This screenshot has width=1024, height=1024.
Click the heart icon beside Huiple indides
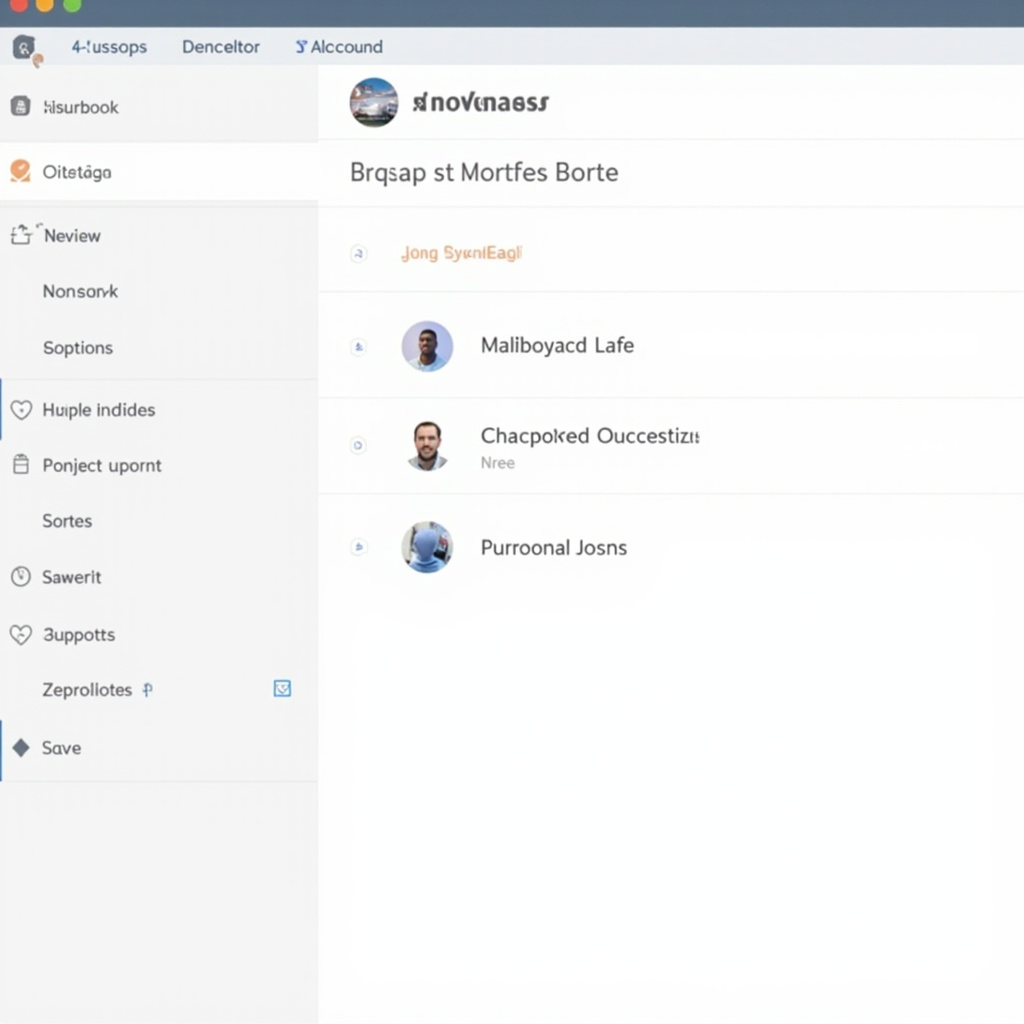pos(21,409)
